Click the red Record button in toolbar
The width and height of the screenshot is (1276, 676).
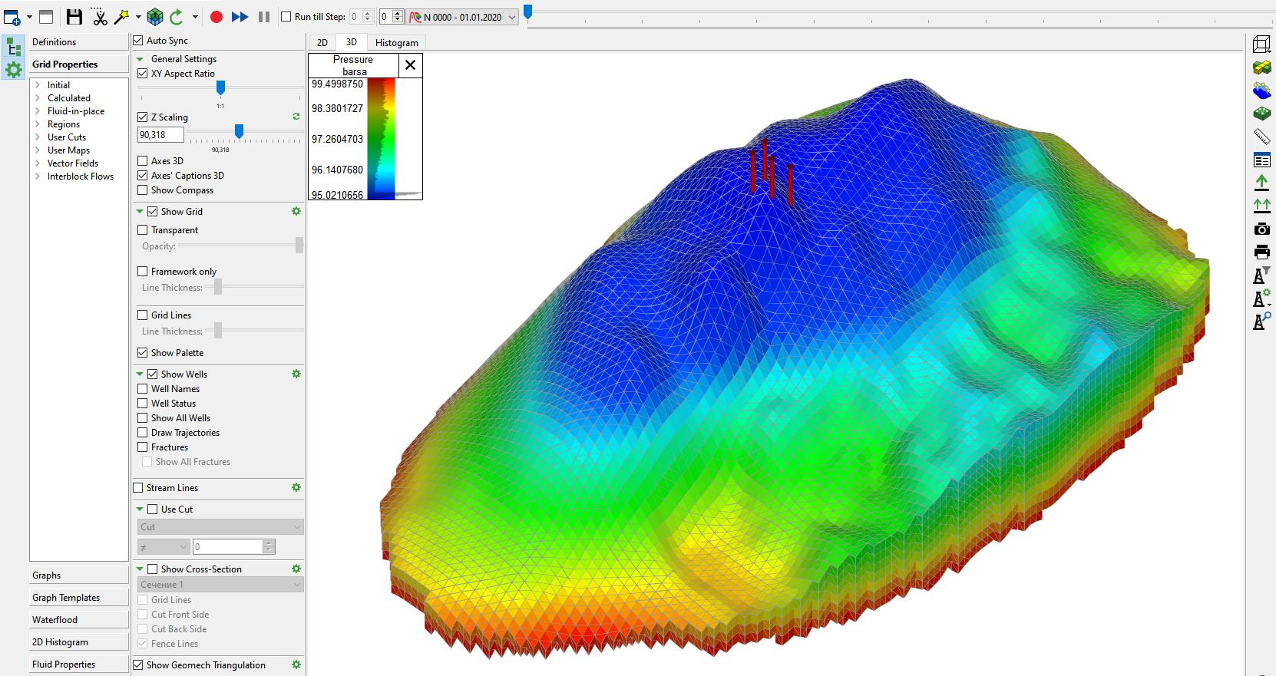(x=216, y=17)
